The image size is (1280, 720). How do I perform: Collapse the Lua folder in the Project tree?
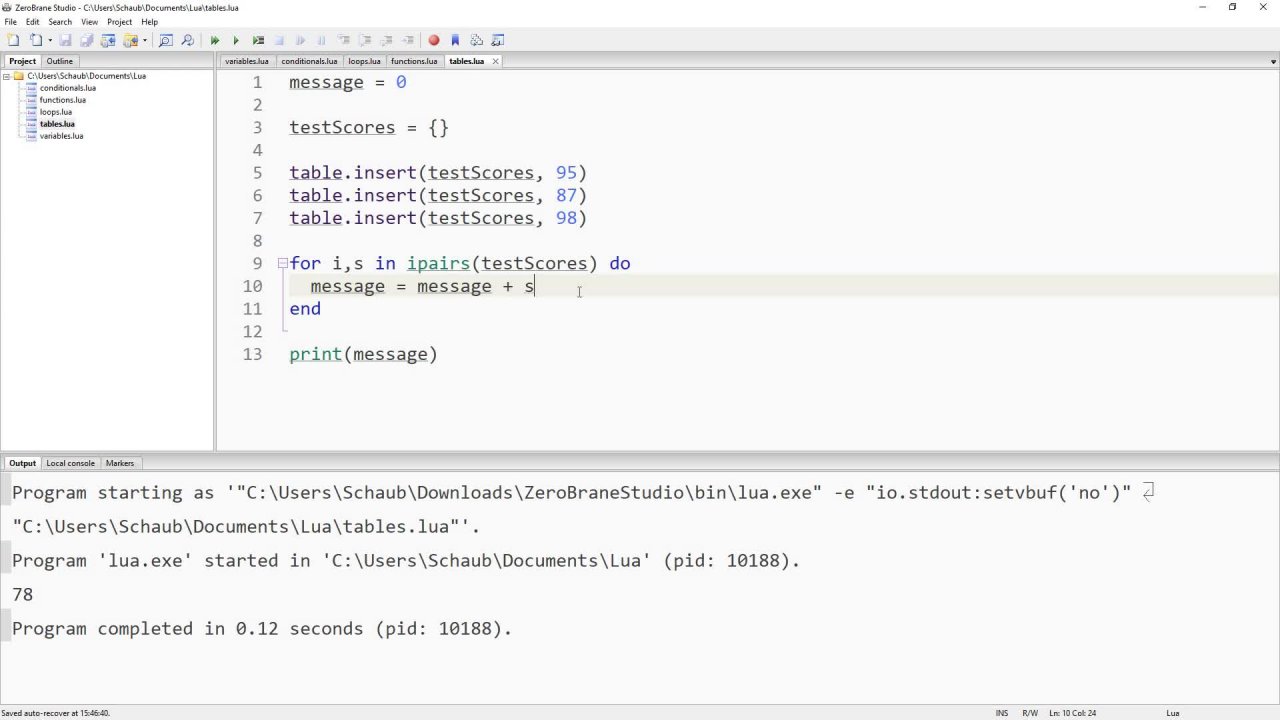(x=8, y=75)
